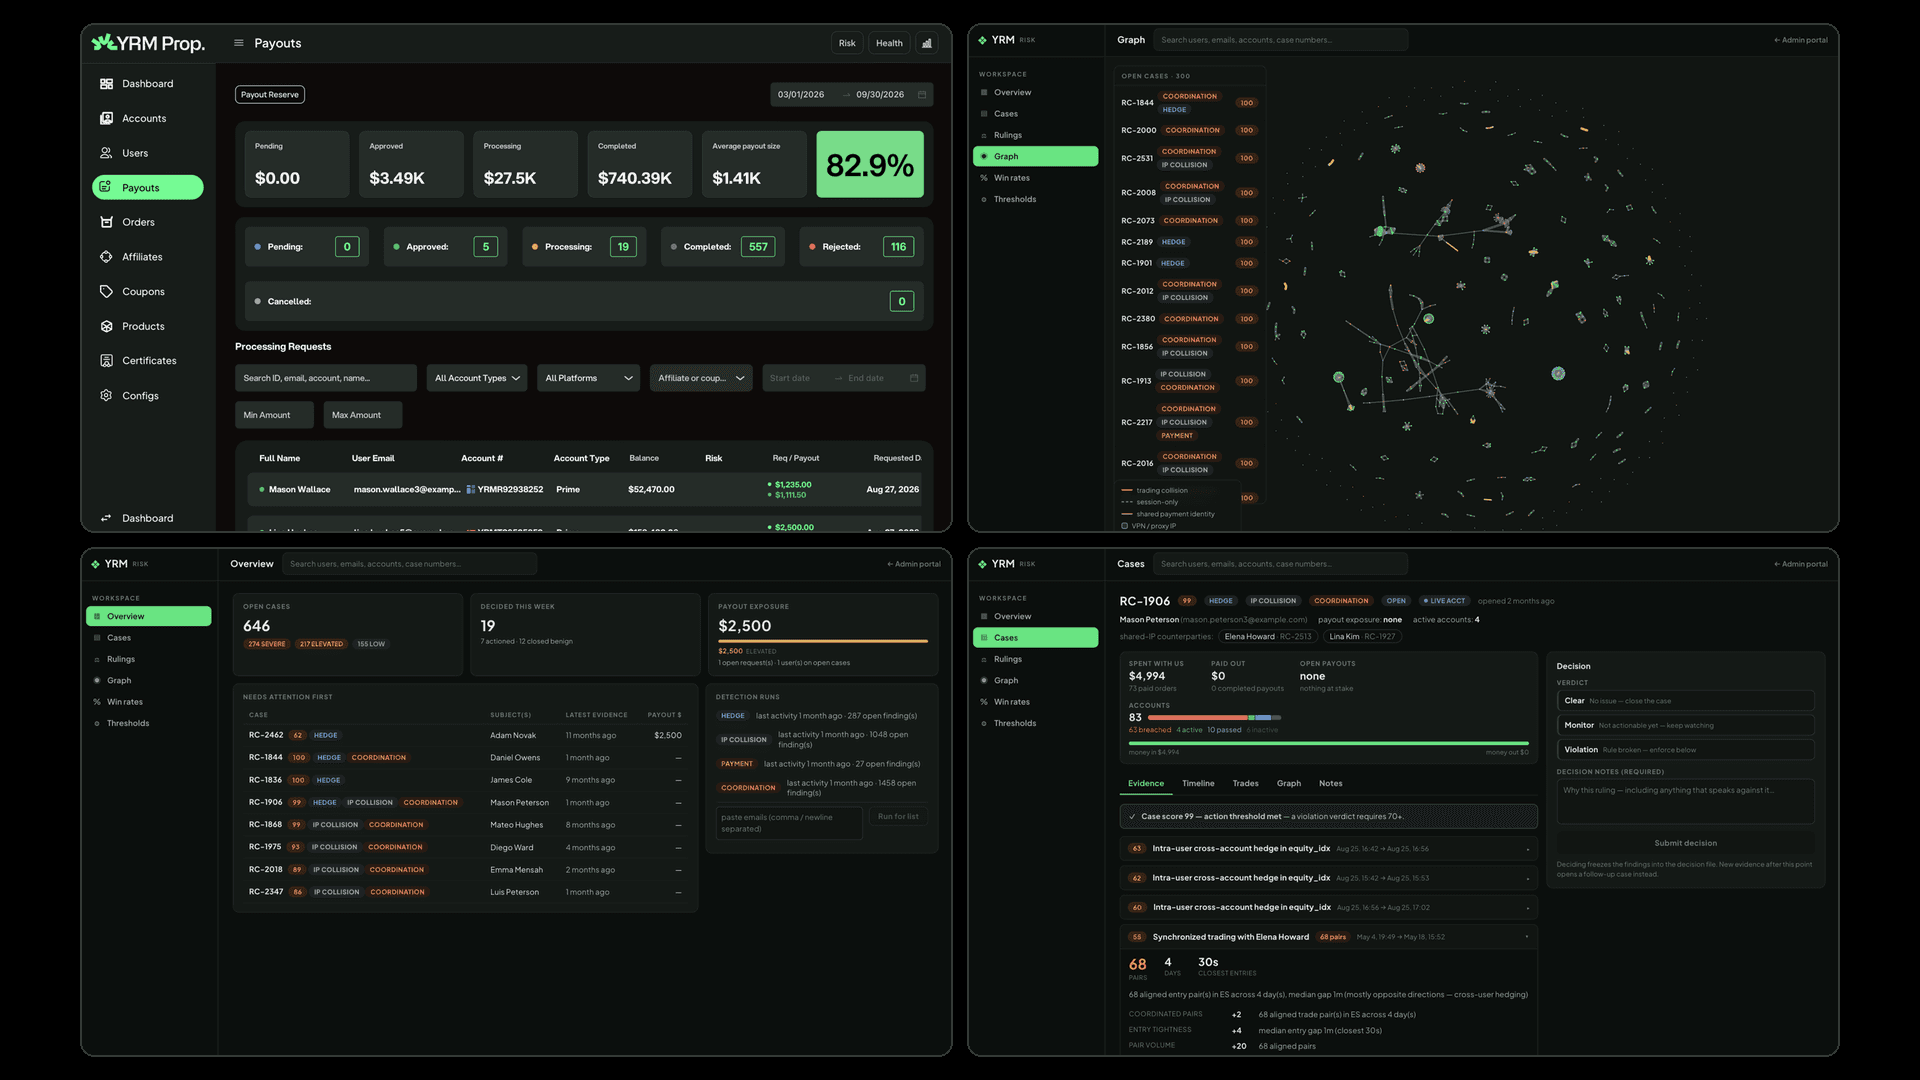The width and height of the screenshot is (1920, 1080).
Task: Select the Monitor verdict option
Action: click(1685, 725)
